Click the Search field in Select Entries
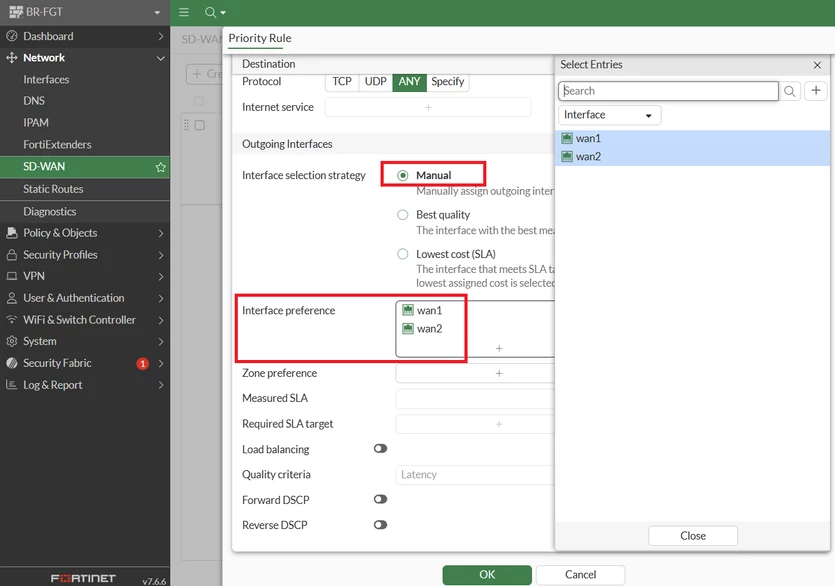 click(x=668, y=91)
